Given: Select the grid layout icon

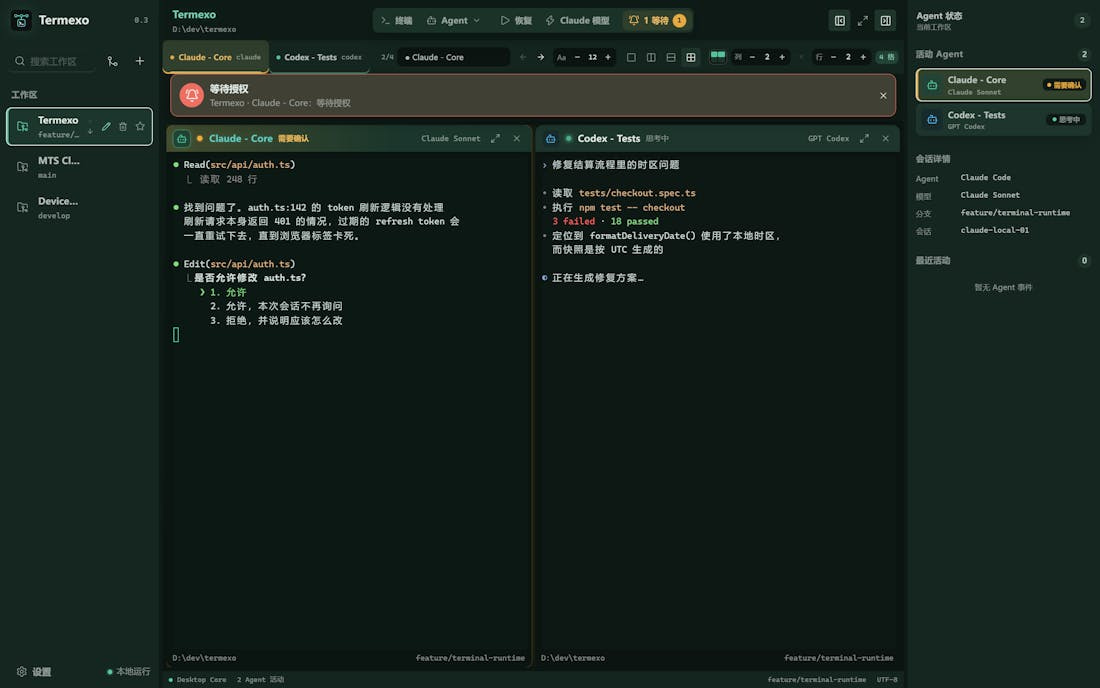Looking at the screenshot, I should [x=691, y=57].
